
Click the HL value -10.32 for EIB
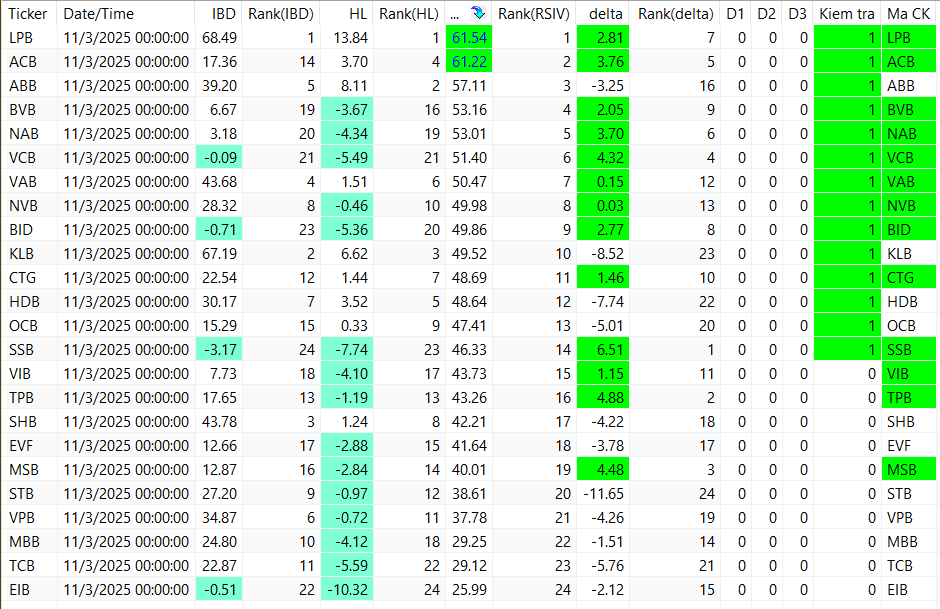(x=347, y=589)
